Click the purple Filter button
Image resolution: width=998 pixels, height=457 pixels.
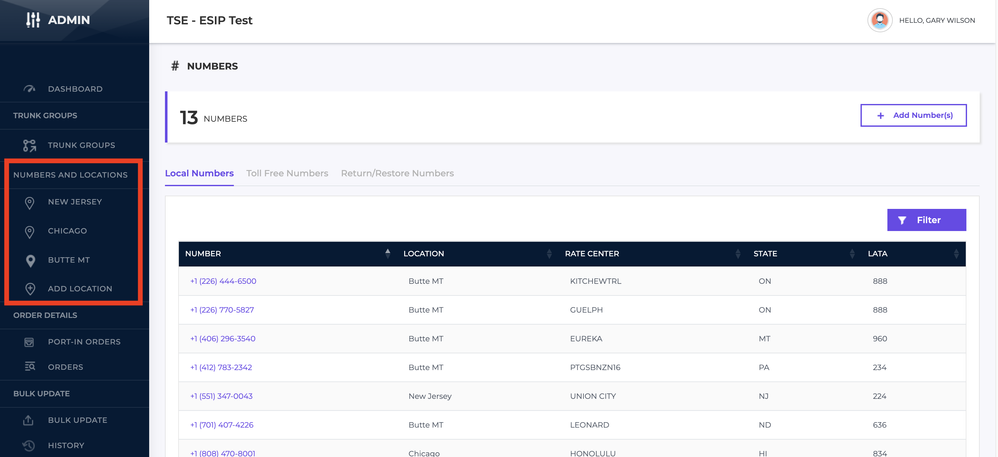click(927, 220)
